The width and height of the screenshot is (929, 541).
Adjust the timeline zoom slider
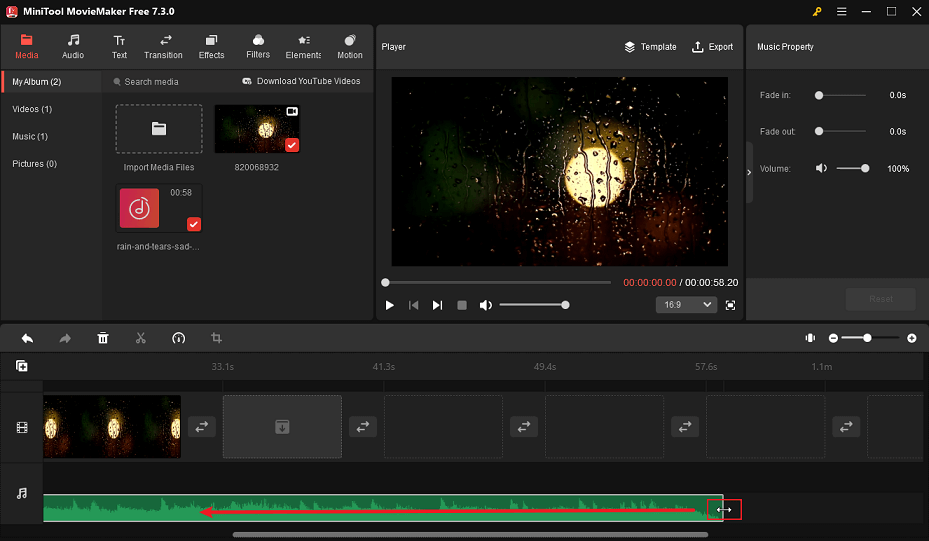(870, 338)
